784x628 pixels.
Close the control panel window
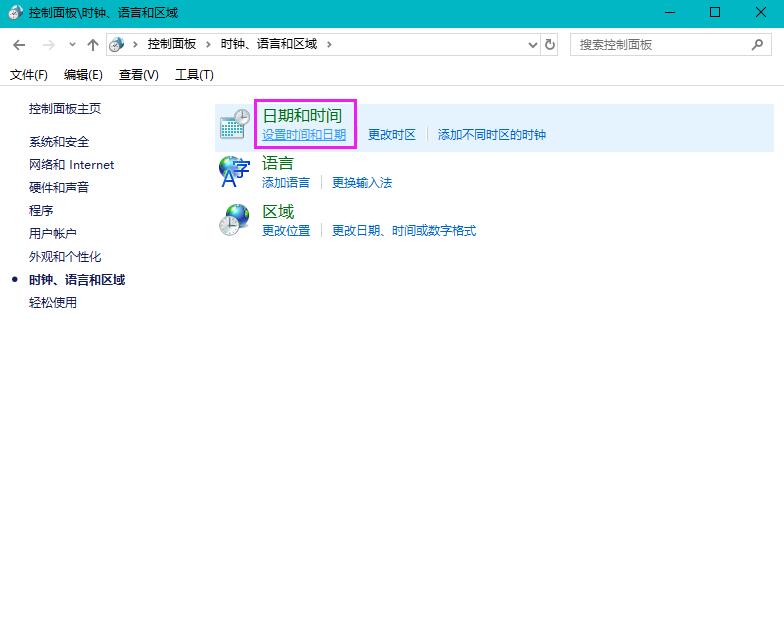[760, 12]
